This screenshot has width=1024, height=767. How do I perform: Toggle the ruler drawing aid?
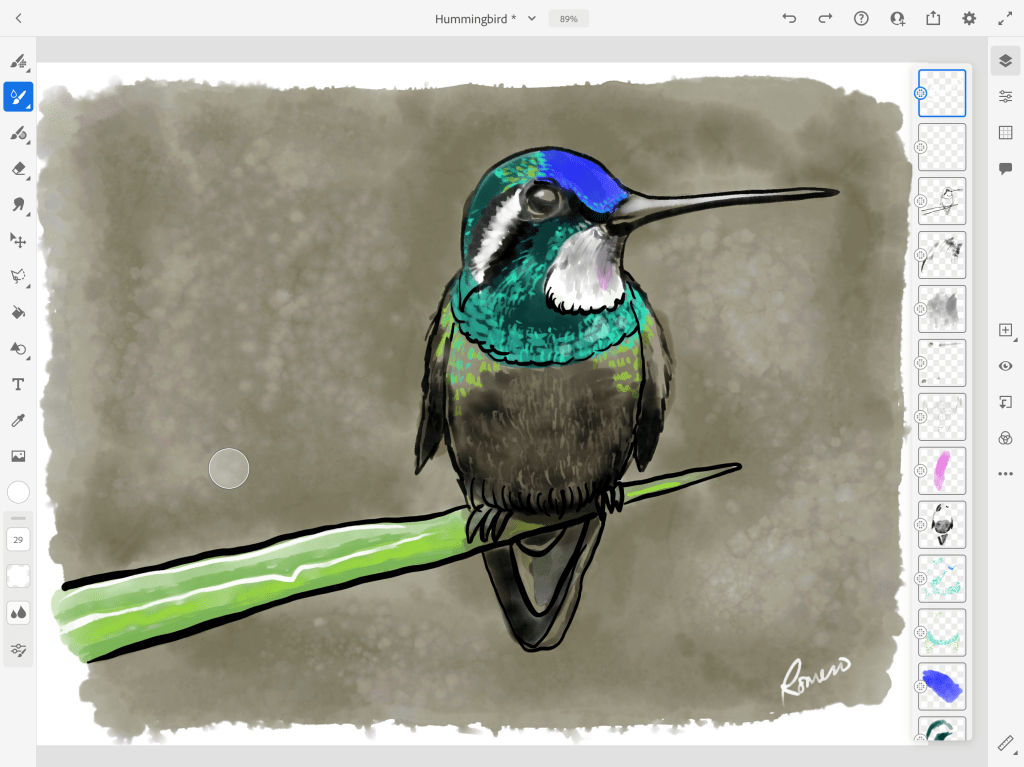(x=1005, y=742)
